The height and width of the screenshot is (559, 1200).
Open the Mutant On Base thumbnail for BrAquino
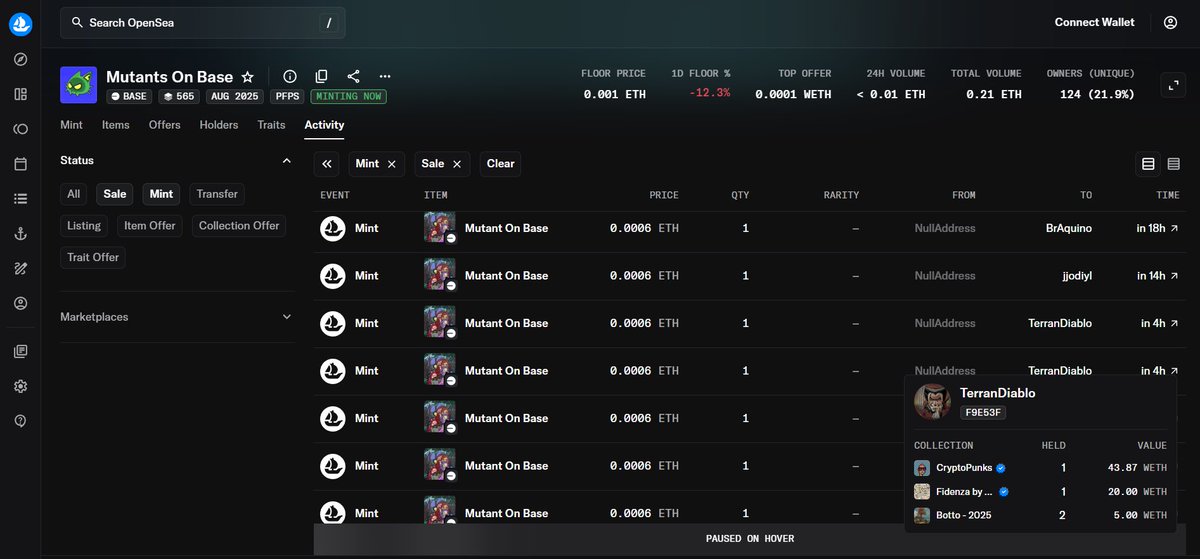(x=439, y=228)
